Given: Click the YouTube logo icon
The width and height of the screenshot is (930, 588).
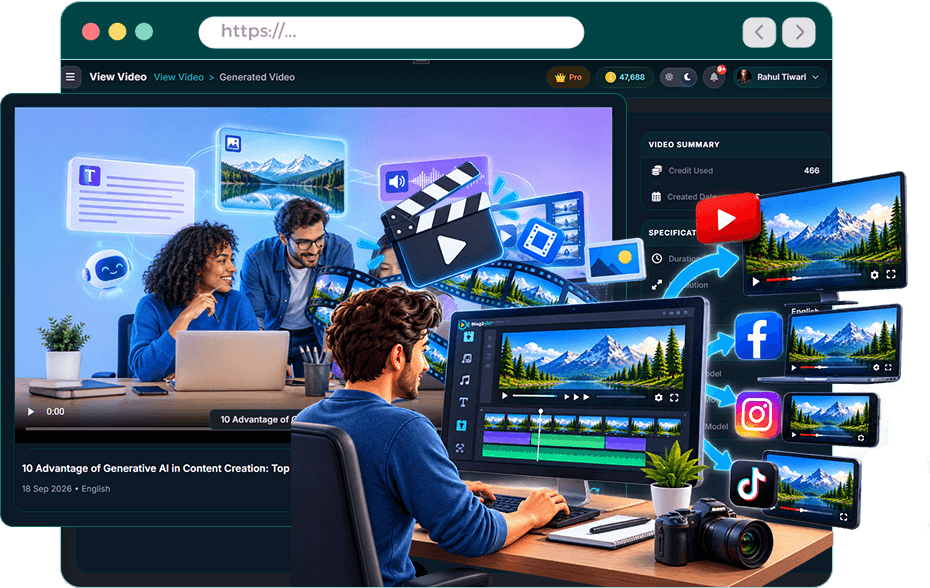Looking at the screenshot, I should click(x=728, y=218).
